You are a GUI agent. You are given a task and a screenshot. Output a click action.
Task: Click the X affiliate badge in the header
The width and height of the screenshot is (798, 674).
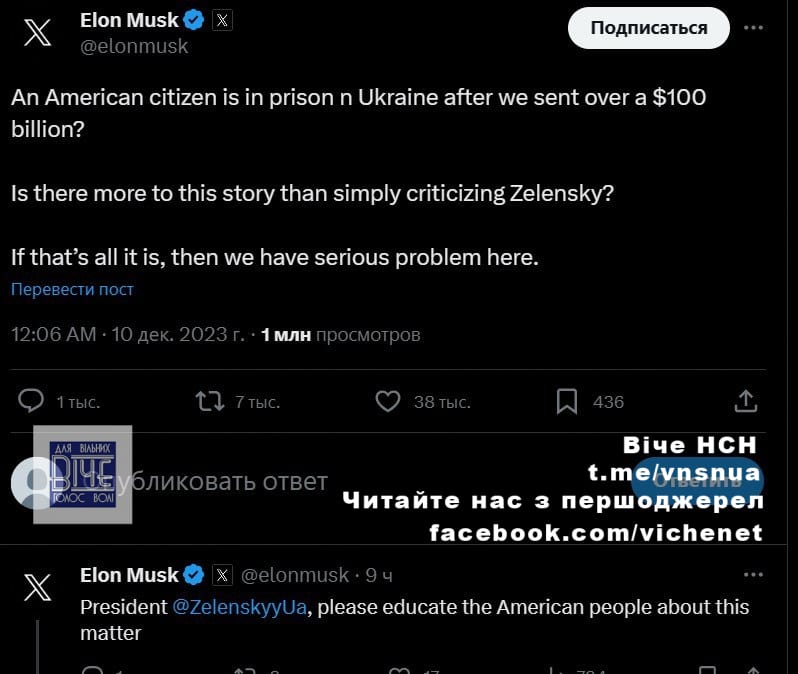(x=222, y=20)
